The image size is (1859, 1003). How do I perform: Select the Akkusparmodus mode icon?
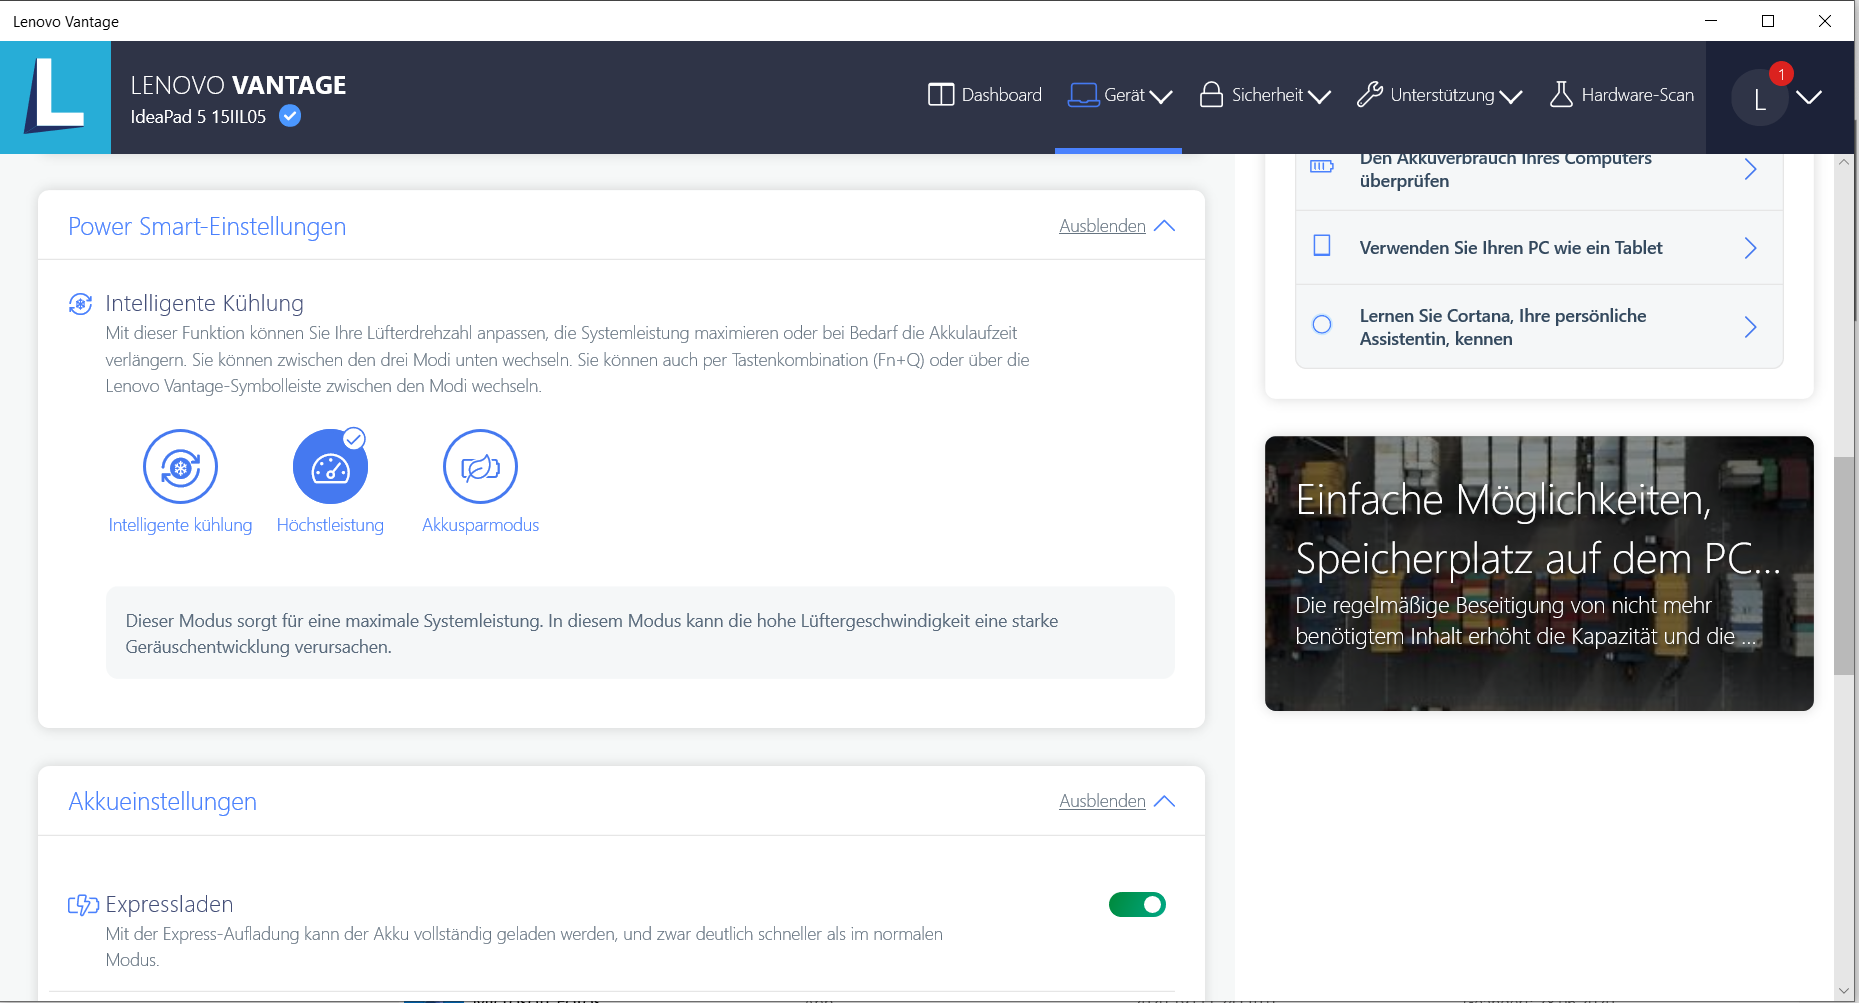480,467
